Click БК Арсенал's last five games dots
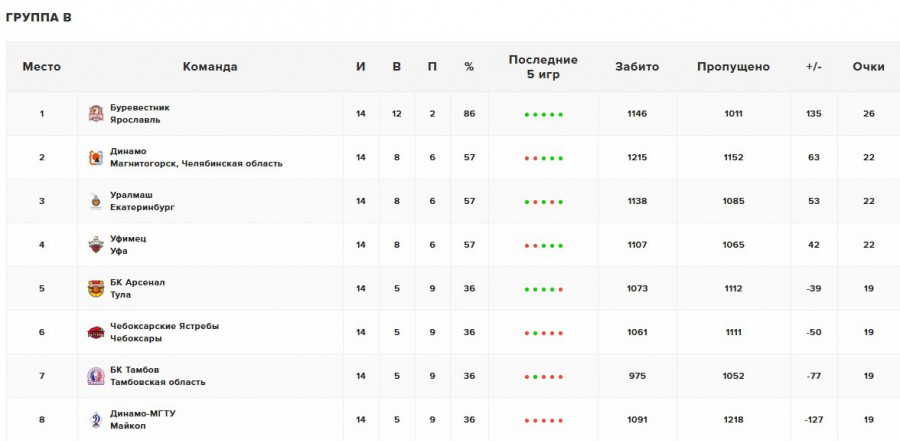Viewport: 900px width, 441px height. 544,289
